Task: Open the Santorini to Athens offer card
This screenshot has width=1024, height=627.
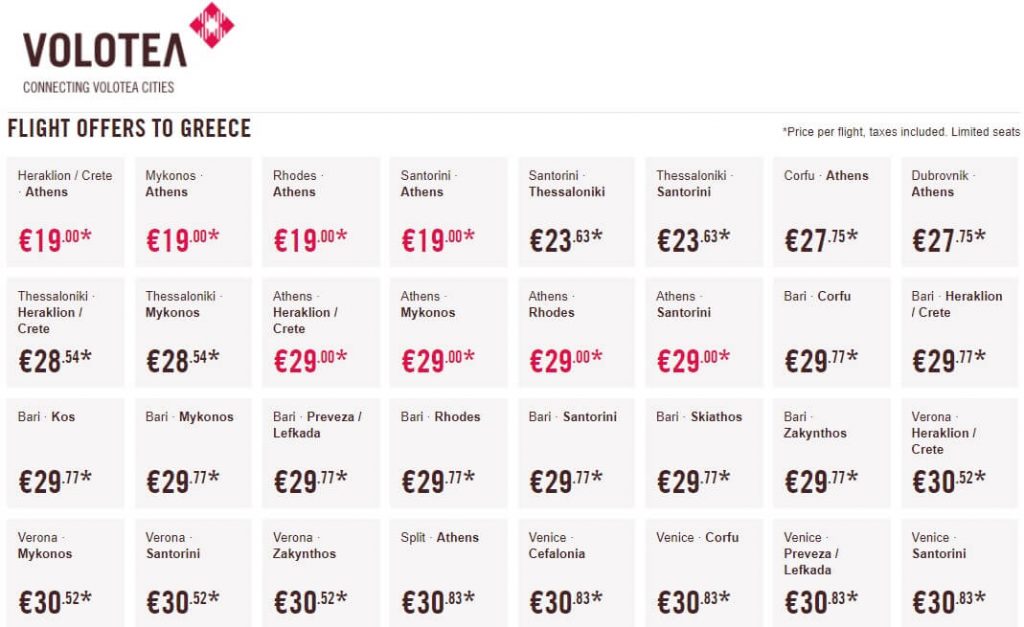Action: coord(449,211)
